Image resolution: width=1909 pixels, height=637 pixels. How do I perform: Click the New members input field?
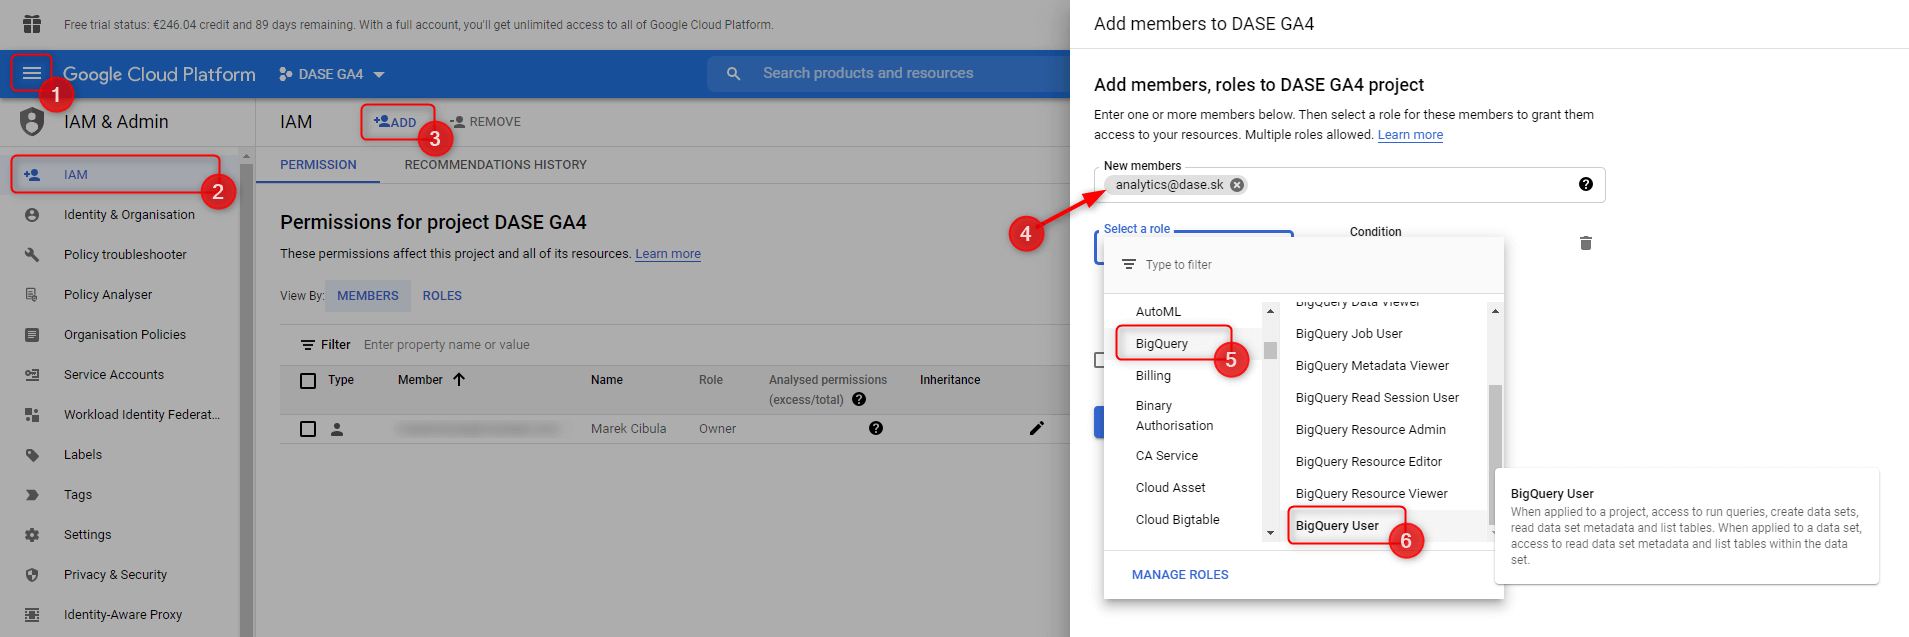(1350, 185)
